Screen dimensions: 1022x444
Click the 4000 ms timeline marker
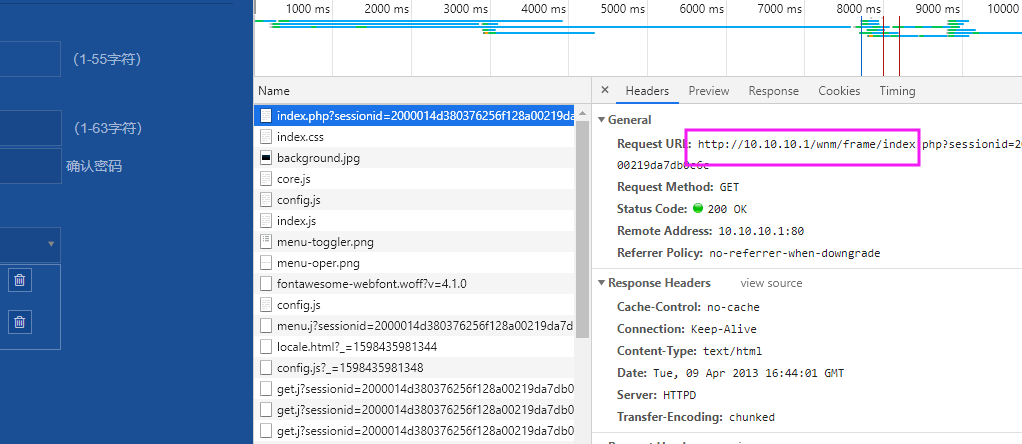click(544, 8)
